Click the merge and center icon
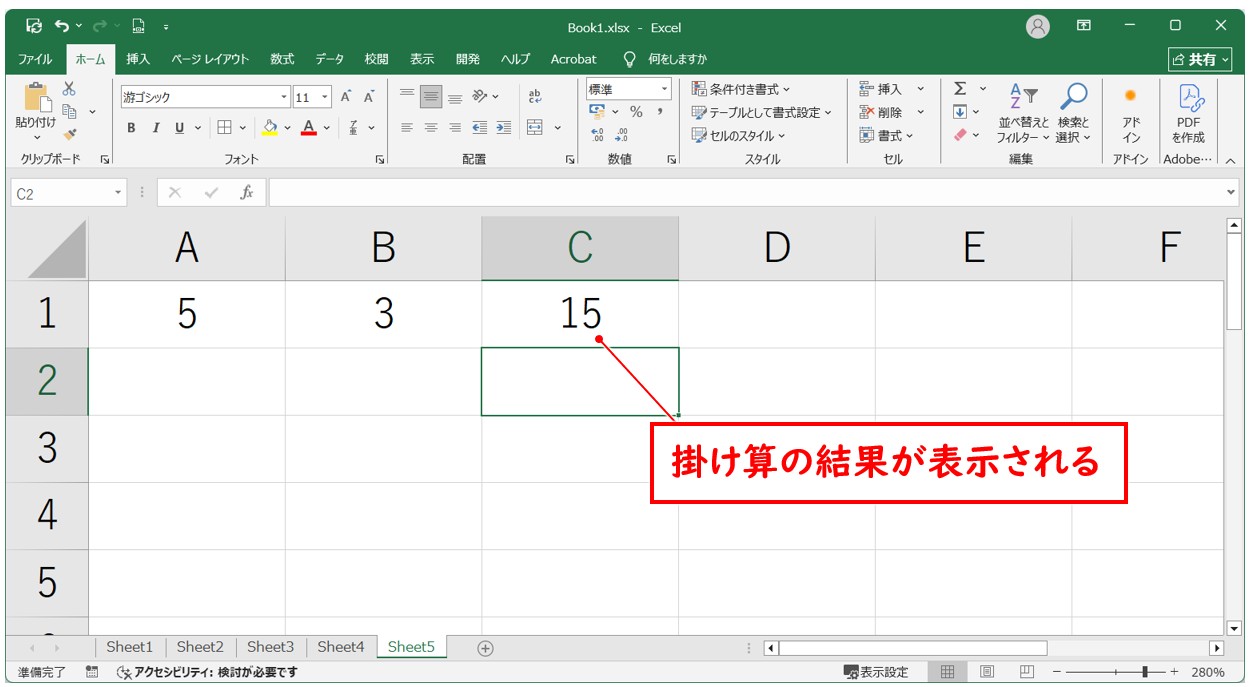 click(x=535, y=127)
